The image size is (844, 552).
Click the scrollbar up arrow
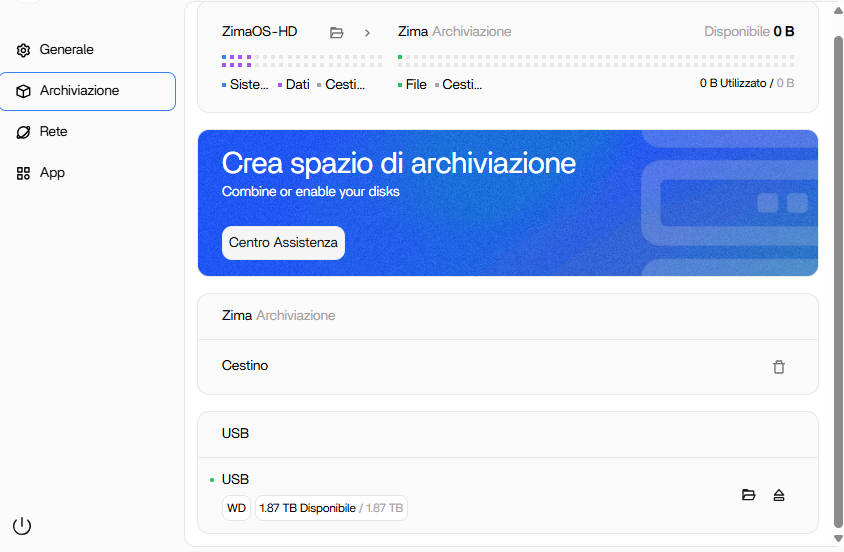[x=838, y=10]
